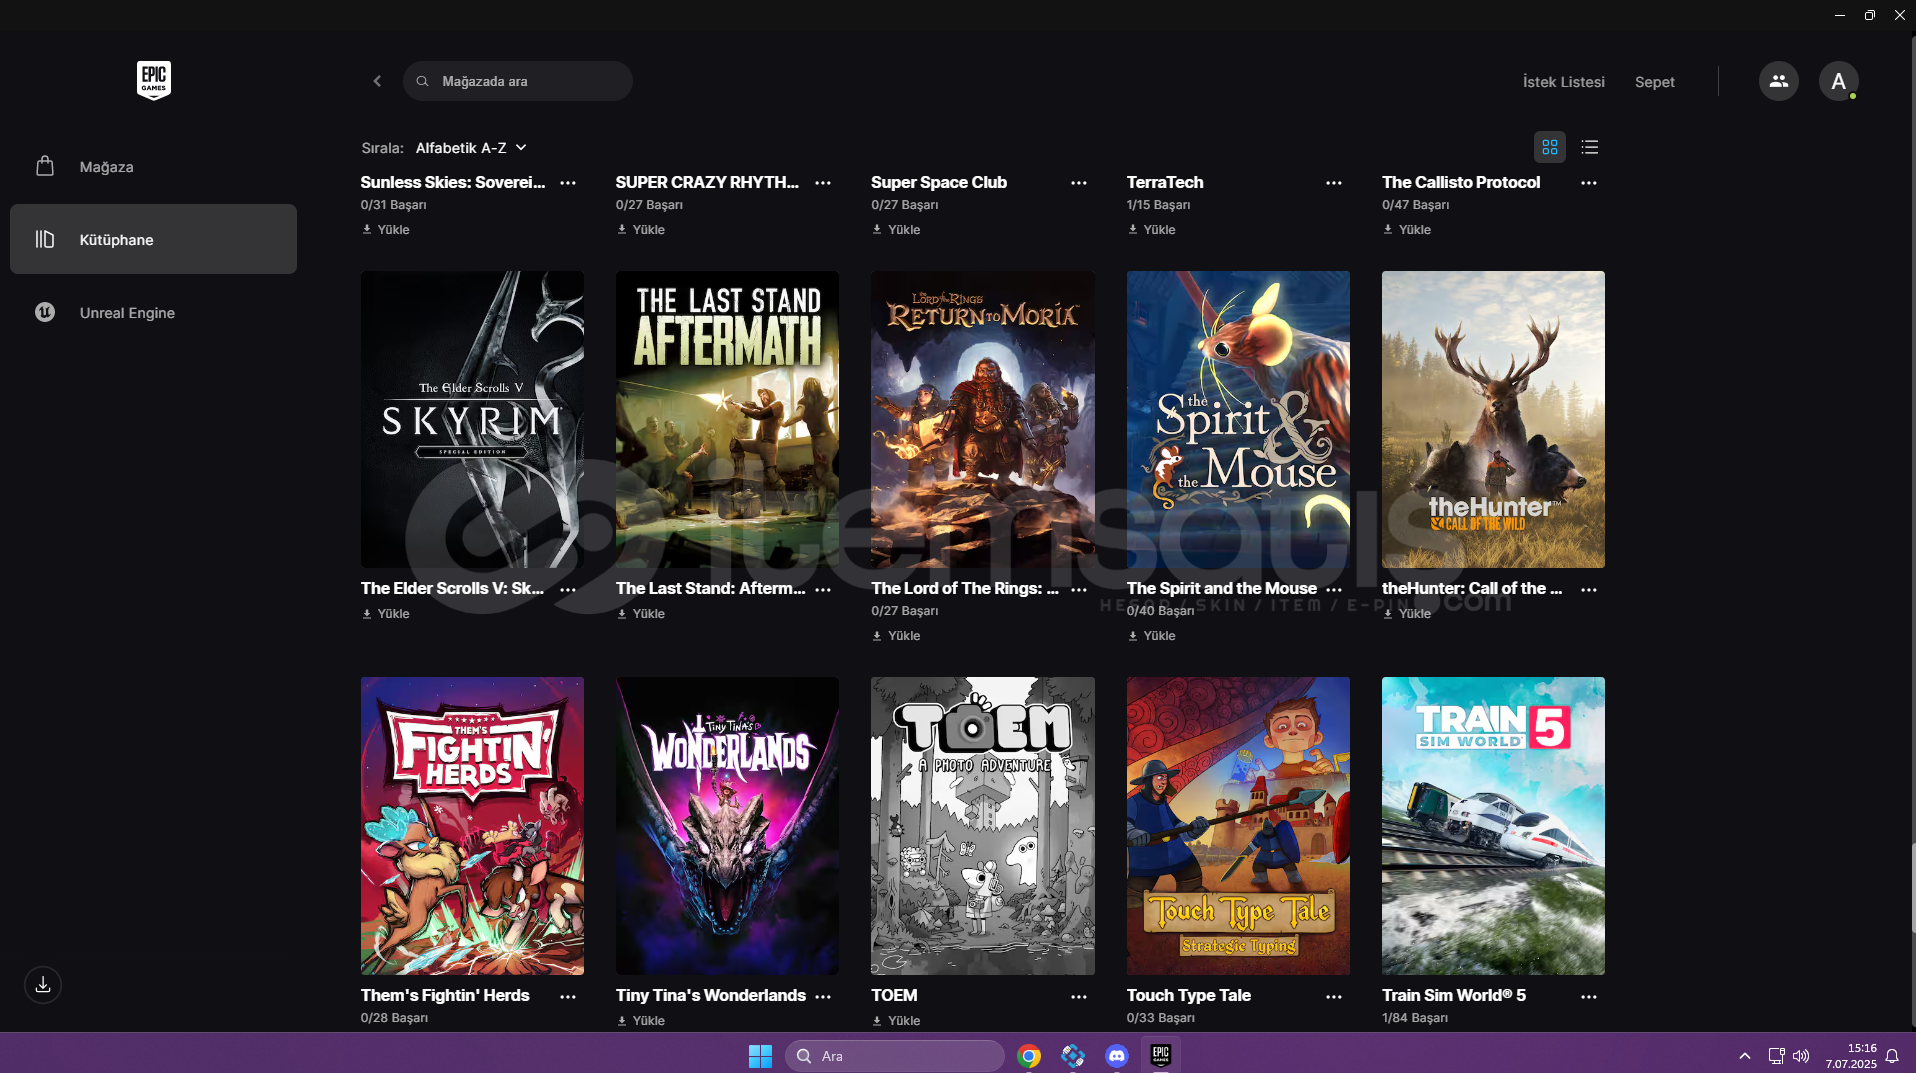Click Yükle under The Elder Scrolls V

(x=386, y=613)
